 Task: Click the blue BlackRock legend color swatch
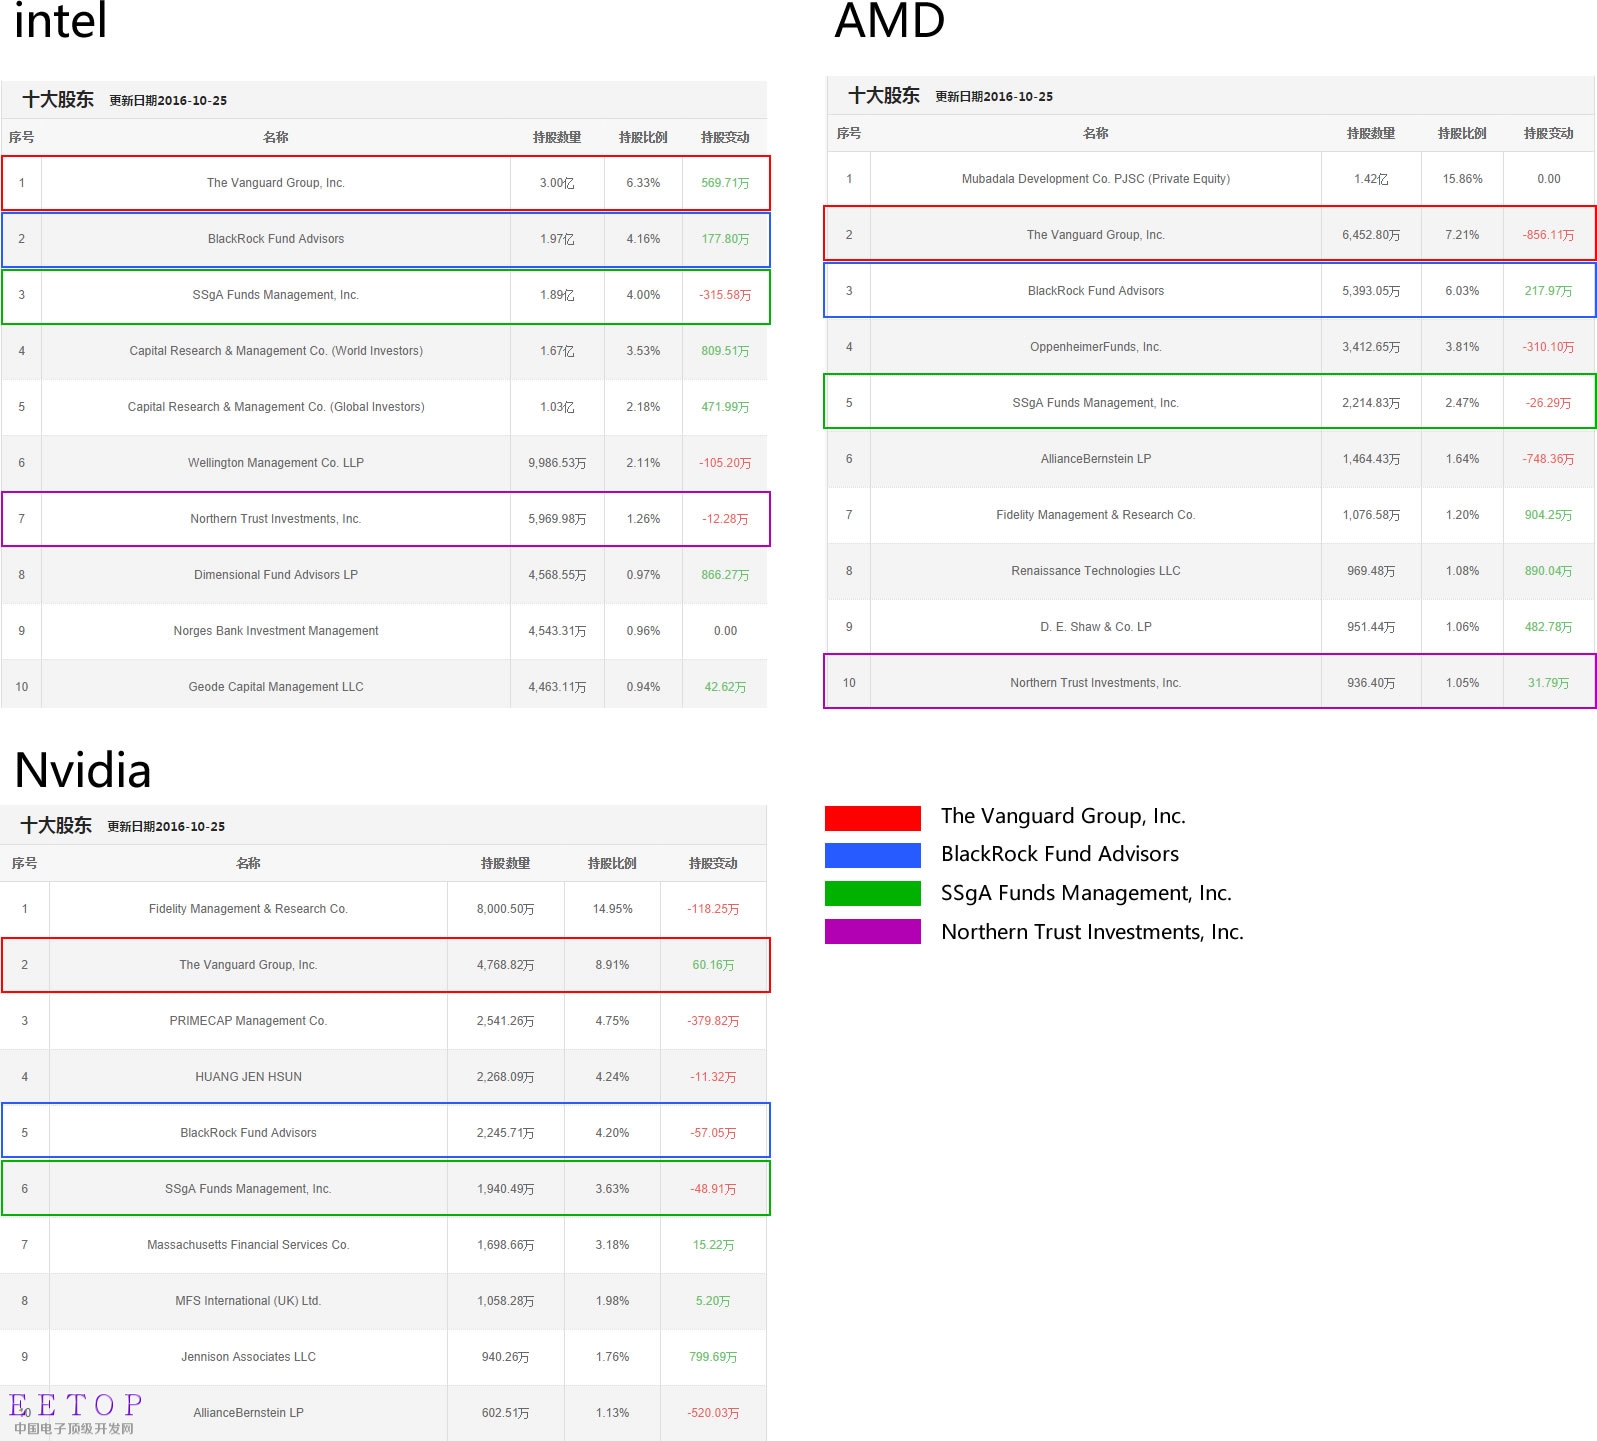(872, 855)
